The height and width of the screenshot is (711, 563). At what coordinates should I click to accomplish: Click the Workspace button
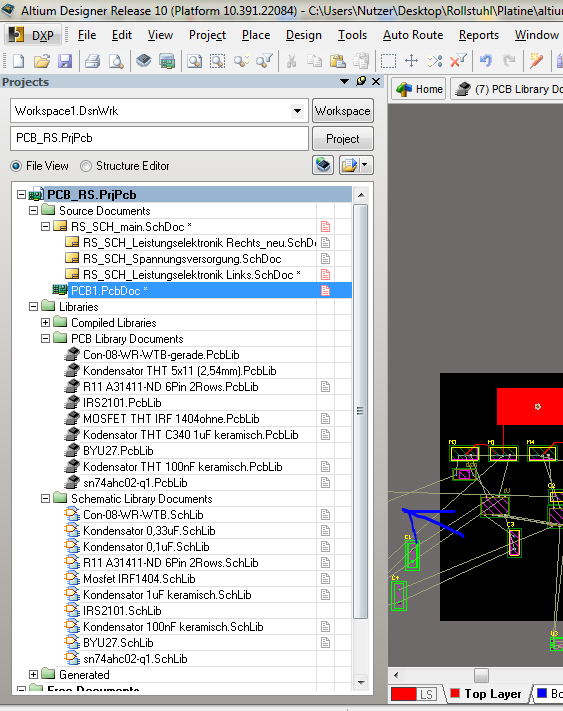coord(343,111)
